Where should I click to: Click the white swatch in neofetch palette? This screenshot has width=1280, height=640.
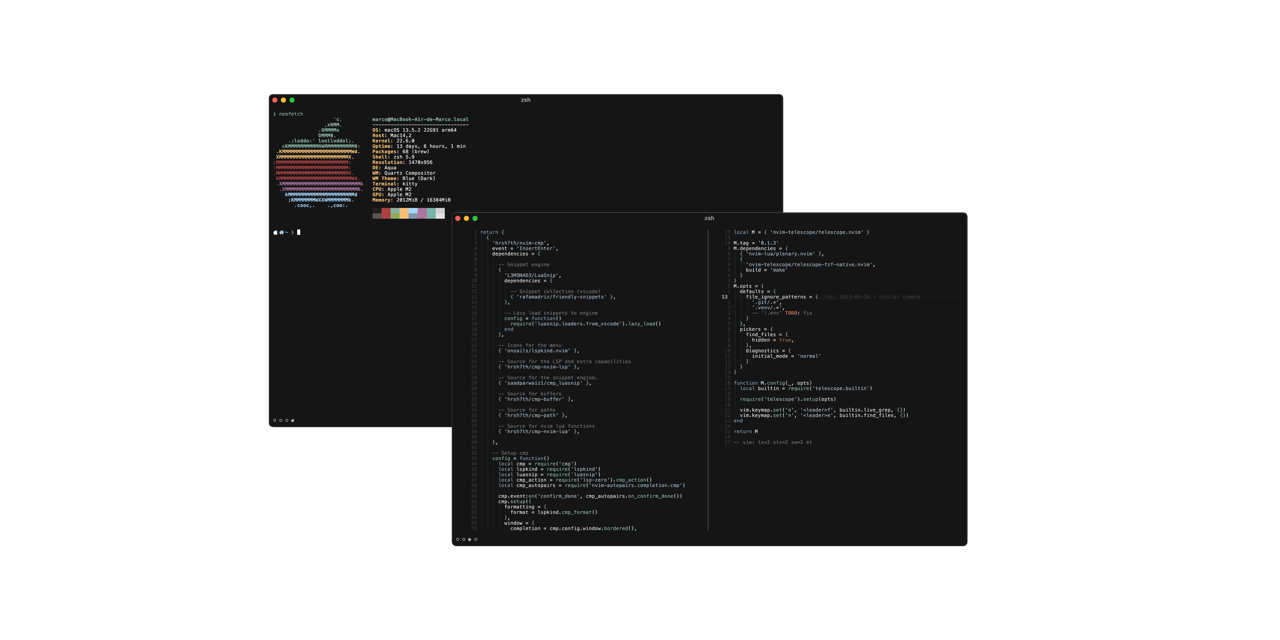(440, 214)
